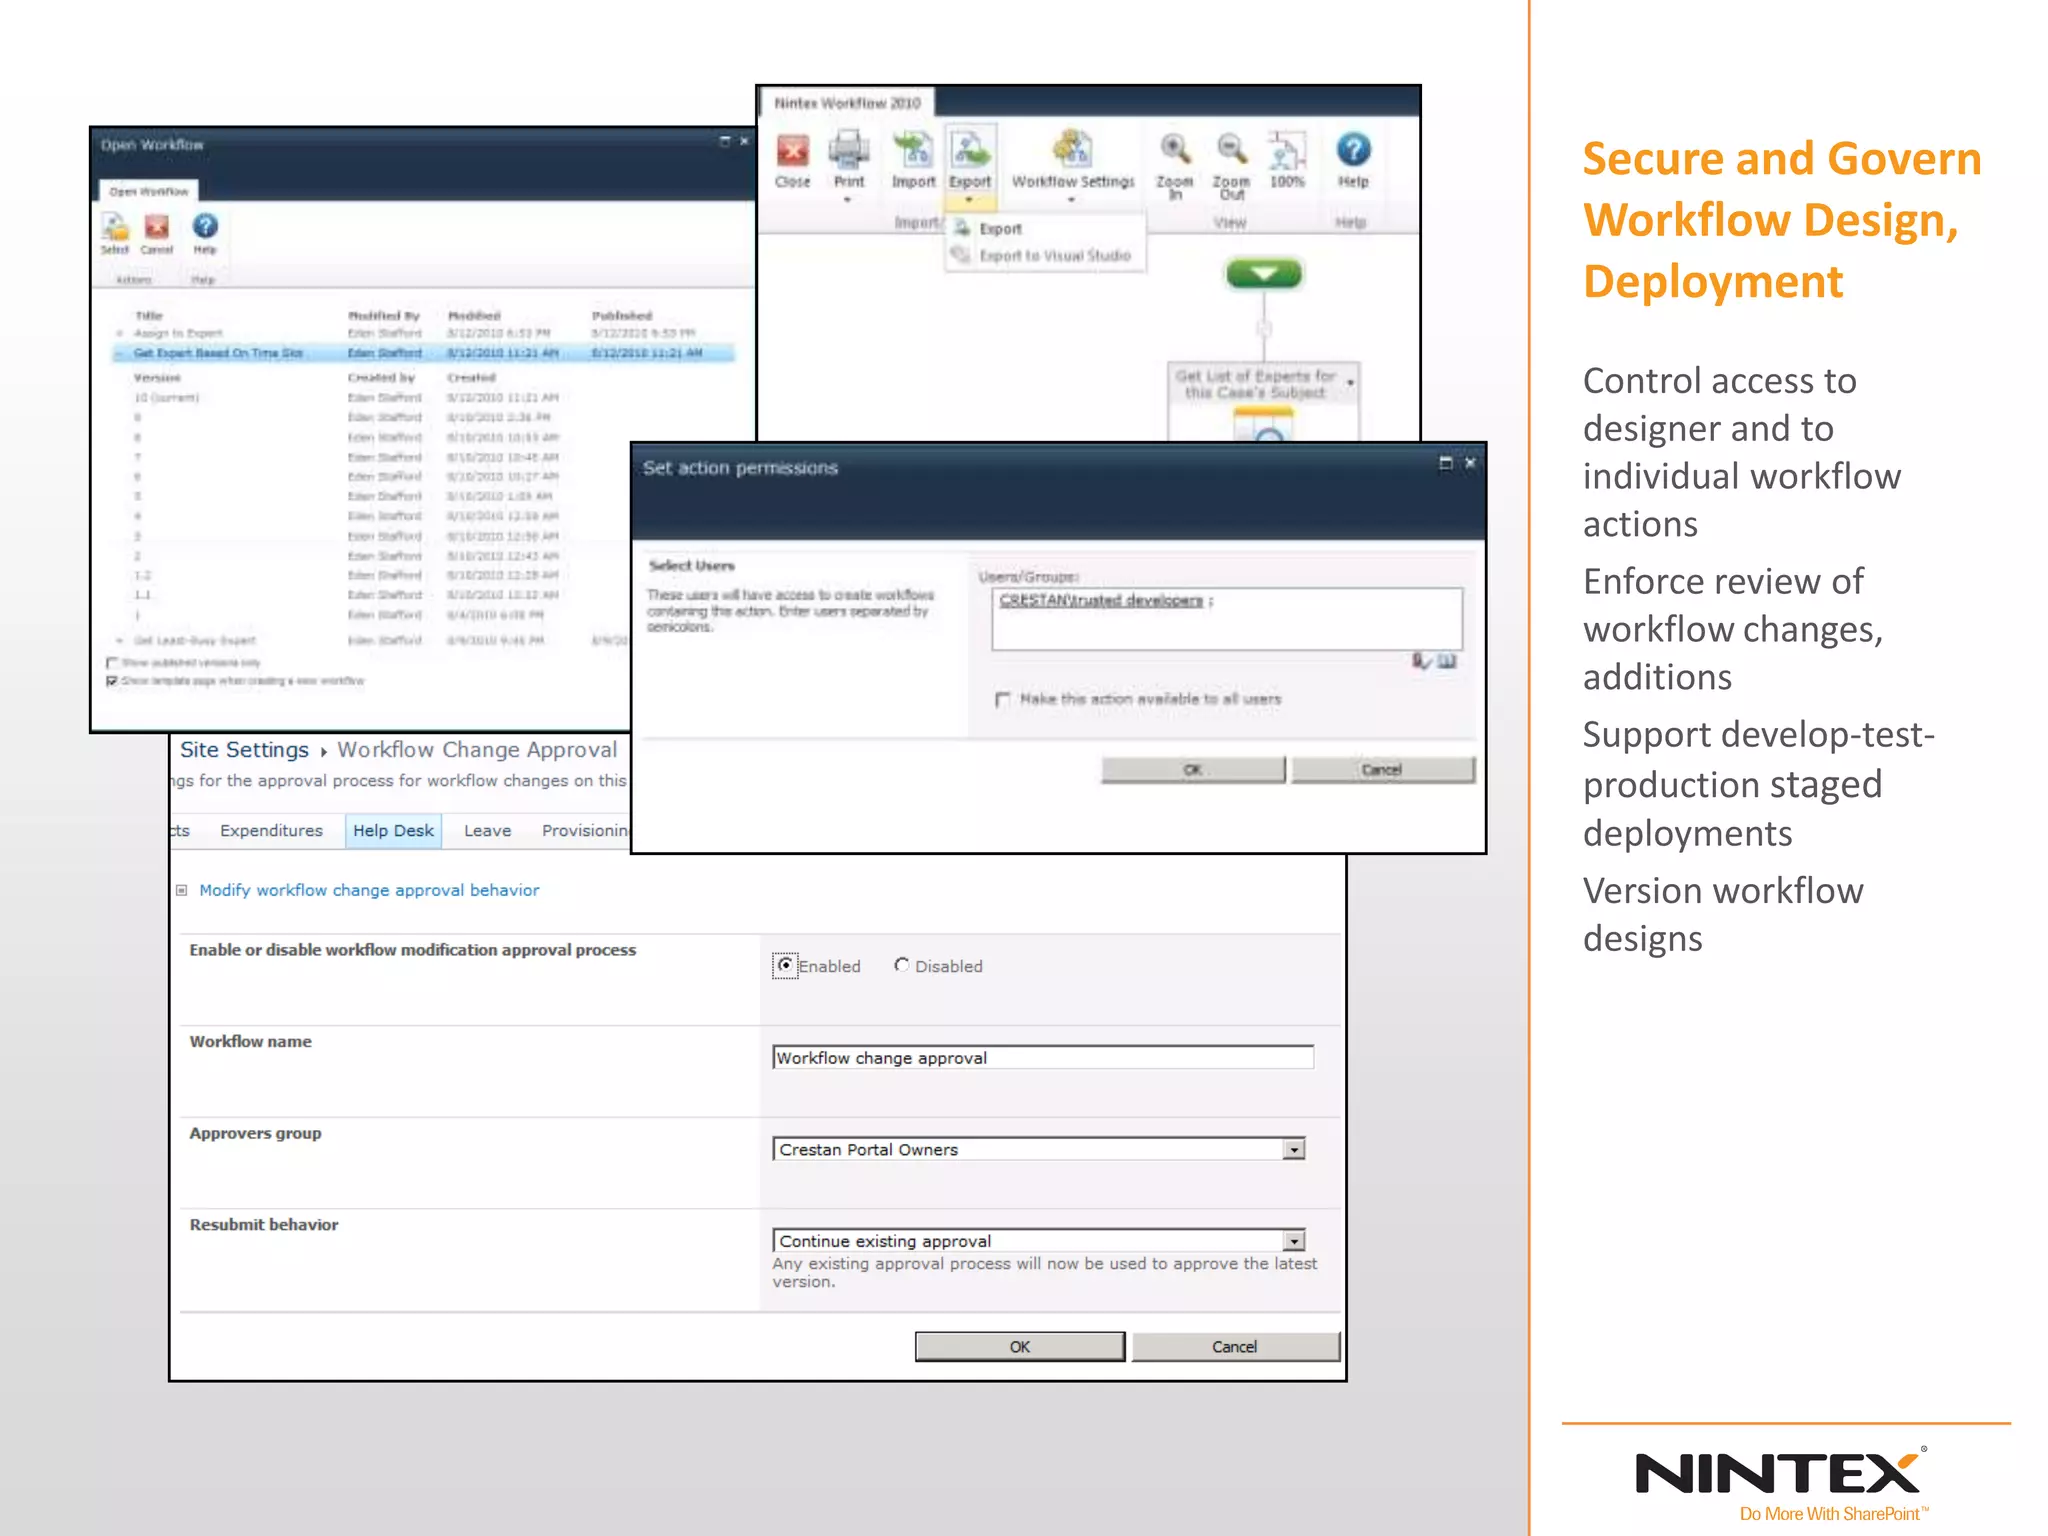Expand the Print dropdown arrow
Image resolution: width=2048 pixels, height=1536 pixels.
pyautogui.click(x=848, y=200)
